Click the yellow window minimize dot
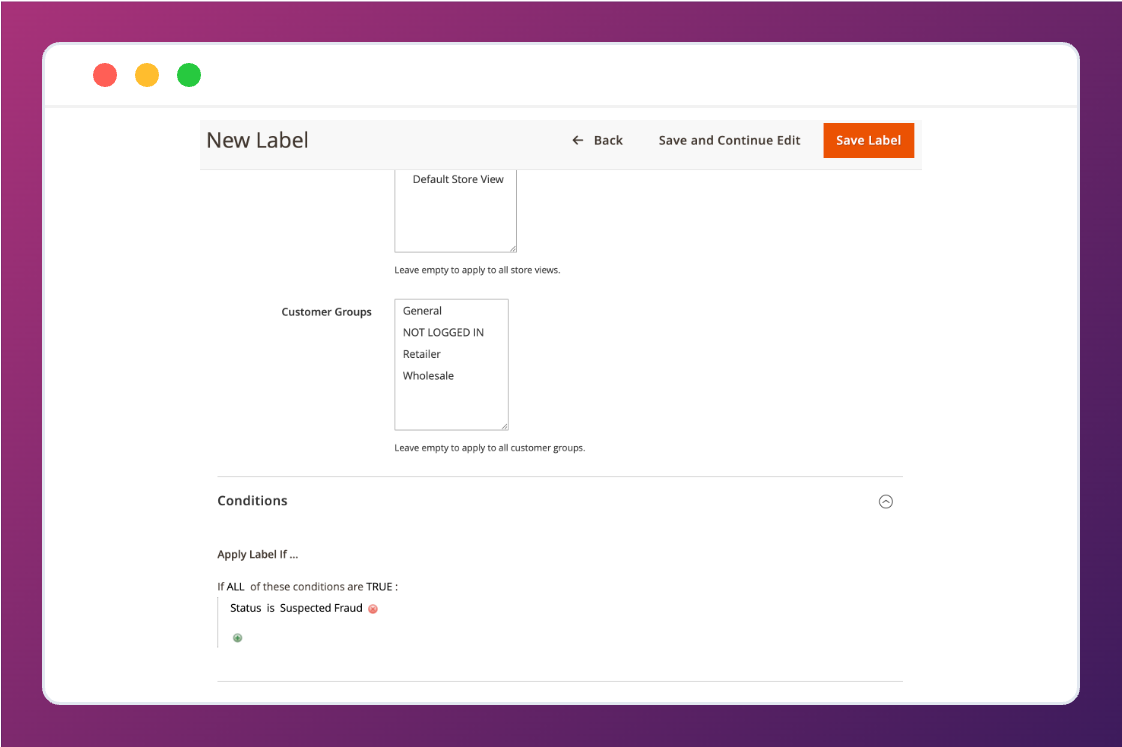The image size is (1122, 747). coord(147,75)
